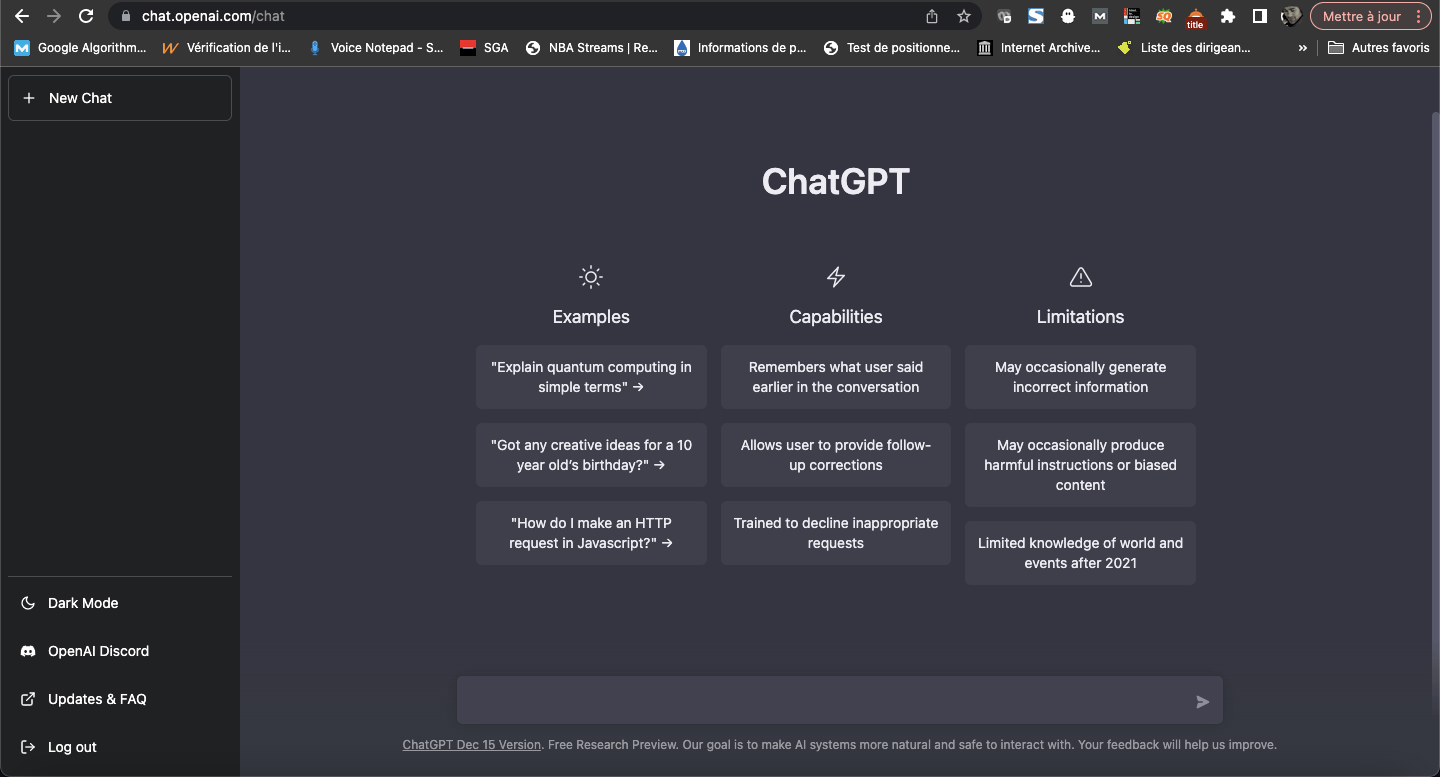Expand hidden bookmarks with double chevron
The width and height of the screenshot is (1440, 777).
click(1302, 47)
